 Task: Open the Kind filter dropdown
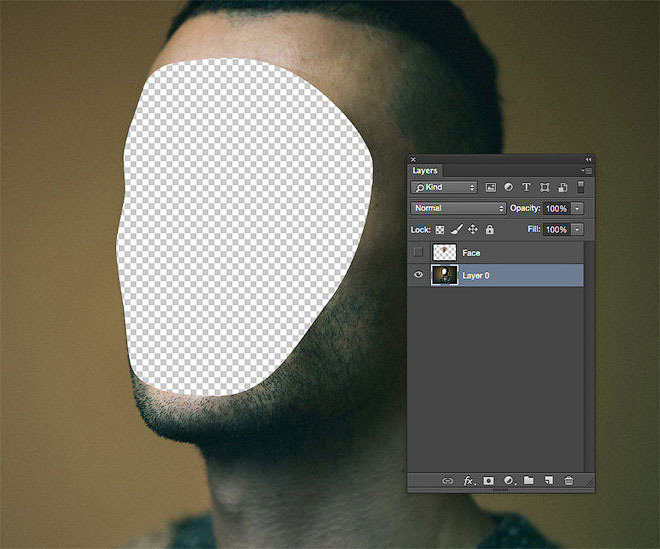(444, 187)
